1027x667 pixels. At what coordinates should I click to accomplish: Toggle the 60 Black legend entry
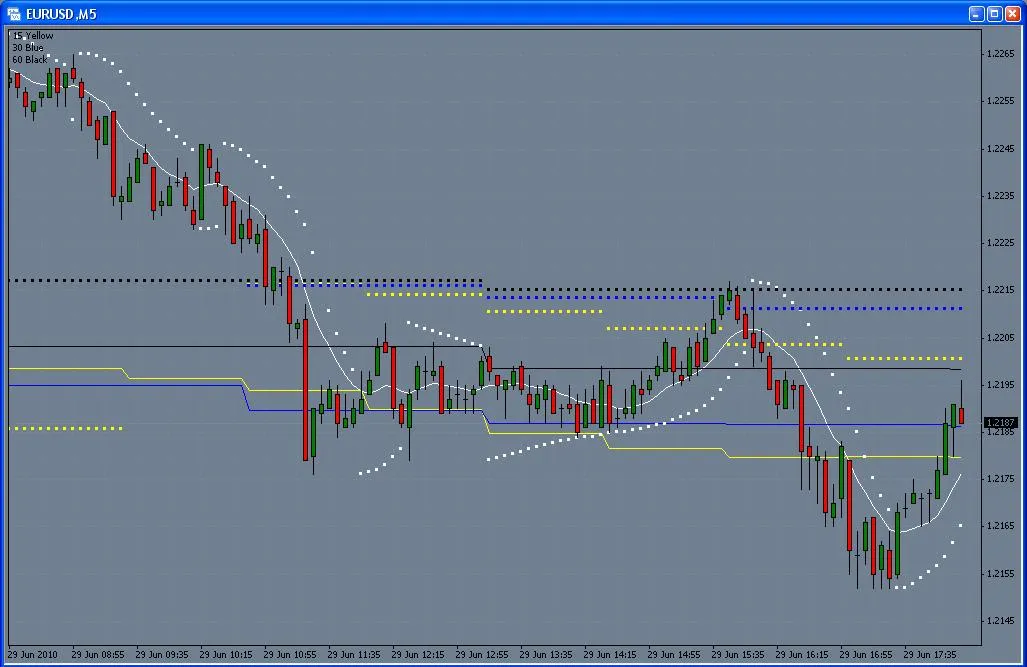[x=28, y=57]
